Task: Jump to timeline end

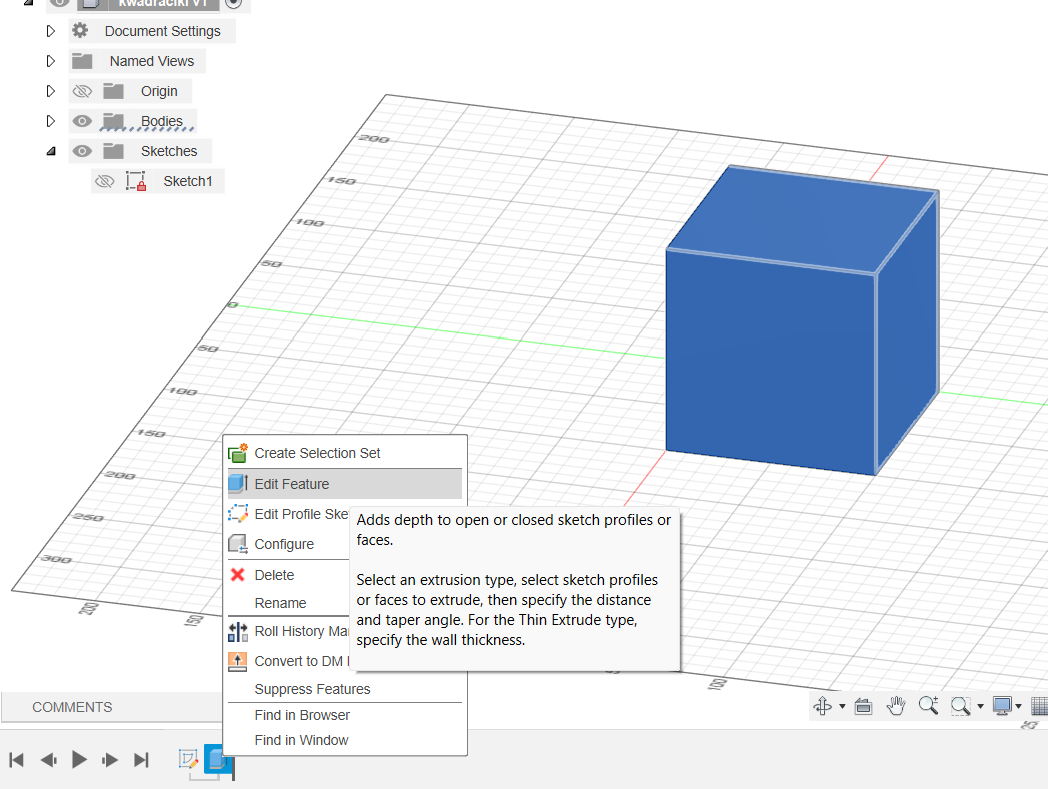Action: [x=141, y=760]
